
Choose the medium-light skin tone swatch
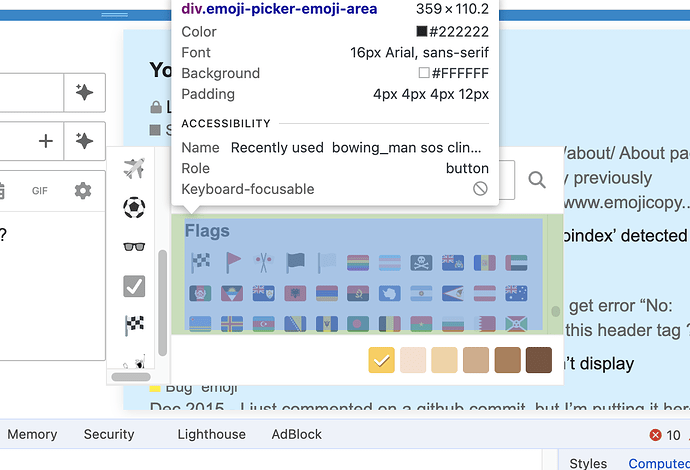point(444,360)
